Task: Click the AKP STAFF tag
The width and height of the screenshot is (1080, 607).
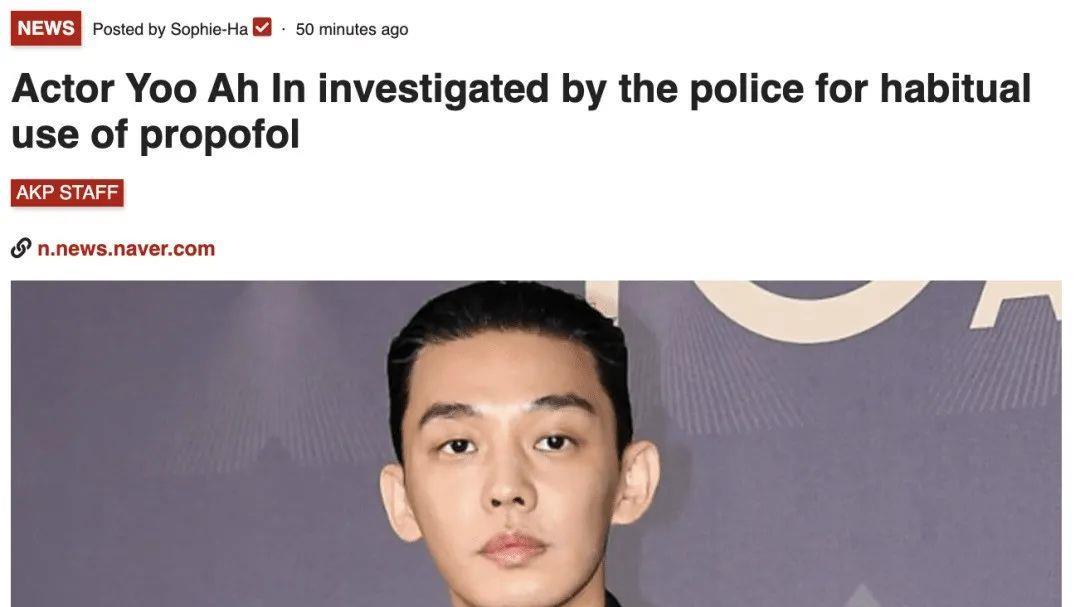Action: coord(68,192)
